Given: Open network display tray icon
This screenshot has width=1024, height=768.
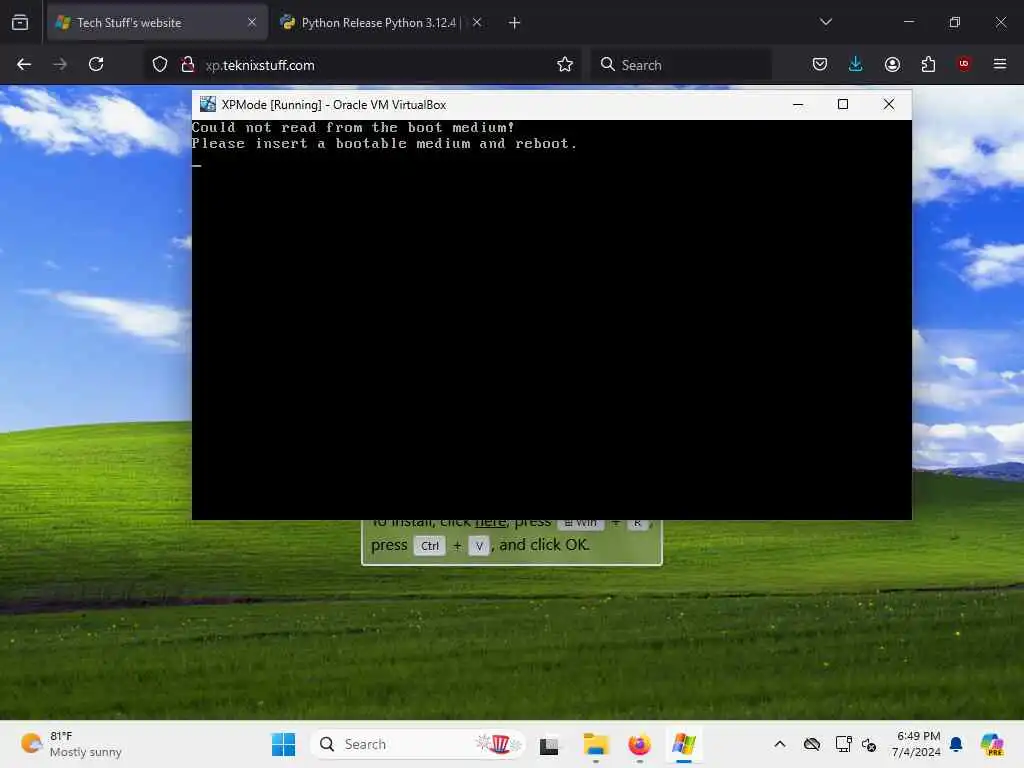Looking at the screenshot, I should coord(843,744).
